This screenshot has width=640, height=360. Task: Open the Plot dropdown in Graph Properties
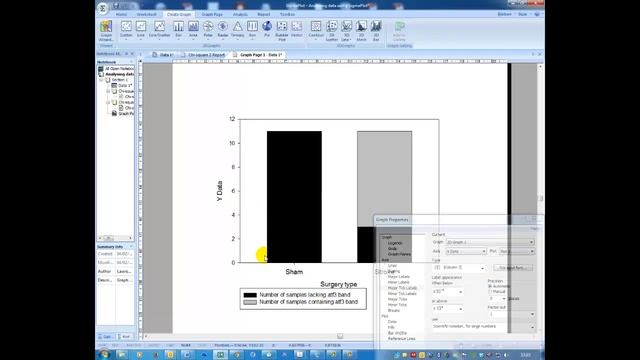coord(517,251)
